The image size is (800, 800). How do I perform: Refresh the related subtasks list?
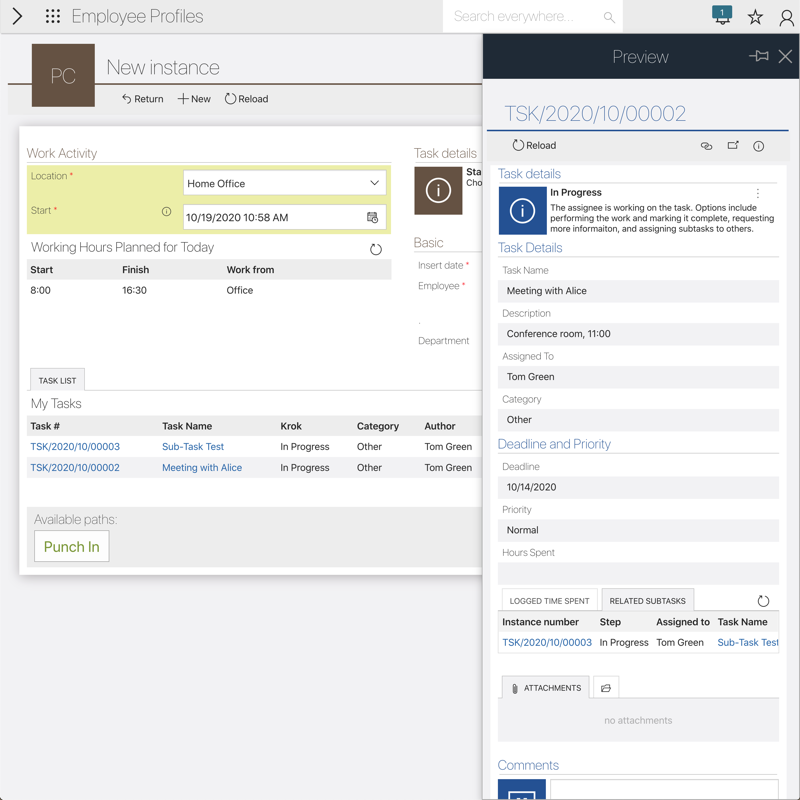[763, 601]
